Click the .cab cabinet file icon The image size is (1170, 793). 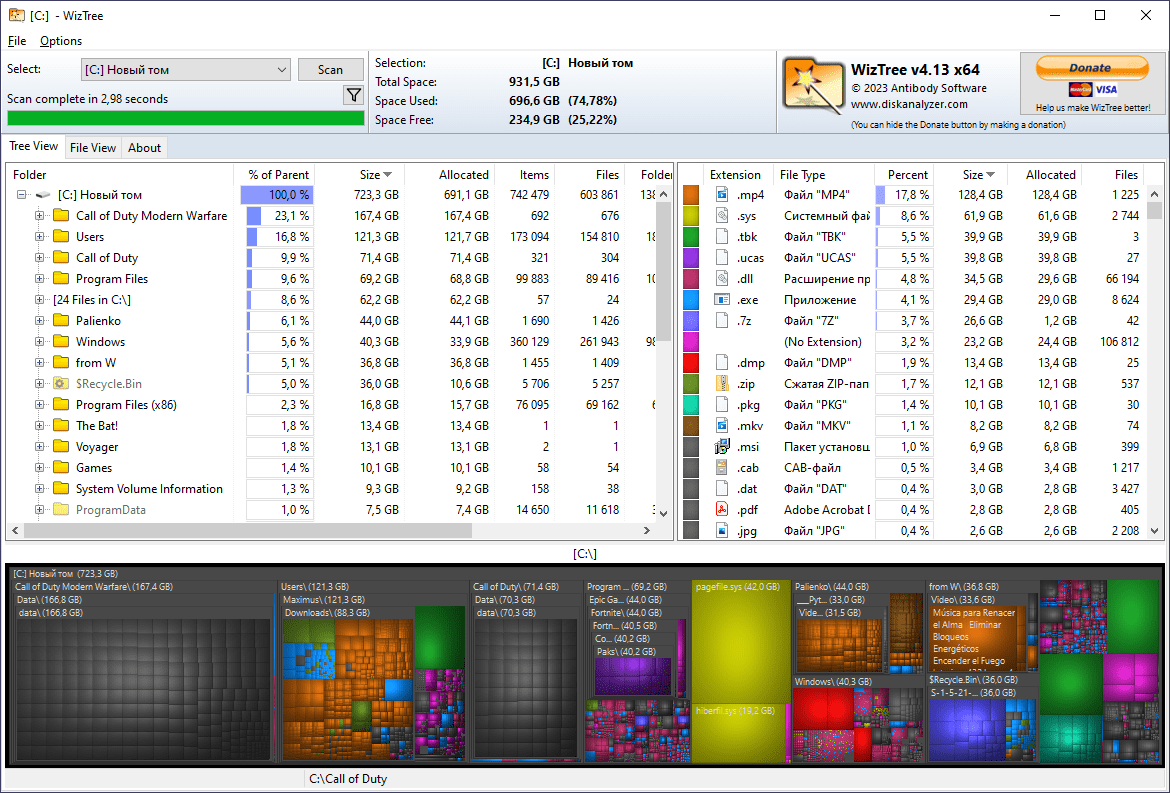(x=722, y=468)
